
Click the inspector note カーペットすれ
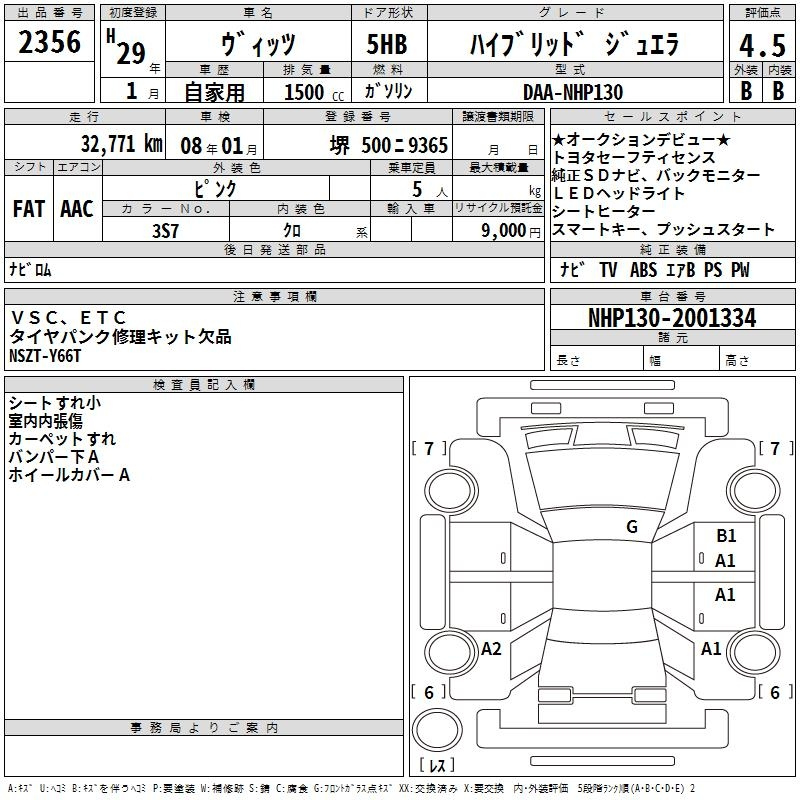click(x=62, y=439)
